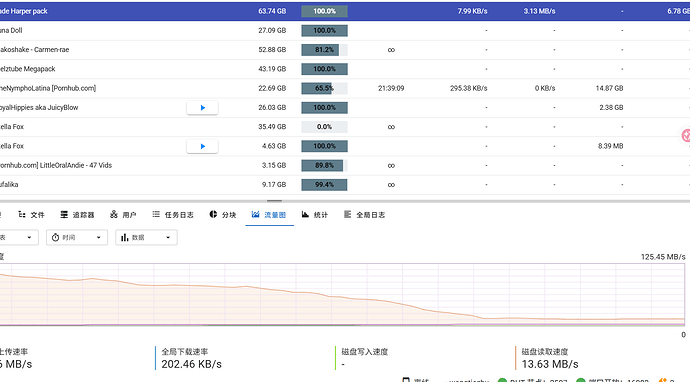The height and width of the screenshot is (382, 690).
Task: Click the 125.45 MB/s chart maximum label
Action: [663, 257]
